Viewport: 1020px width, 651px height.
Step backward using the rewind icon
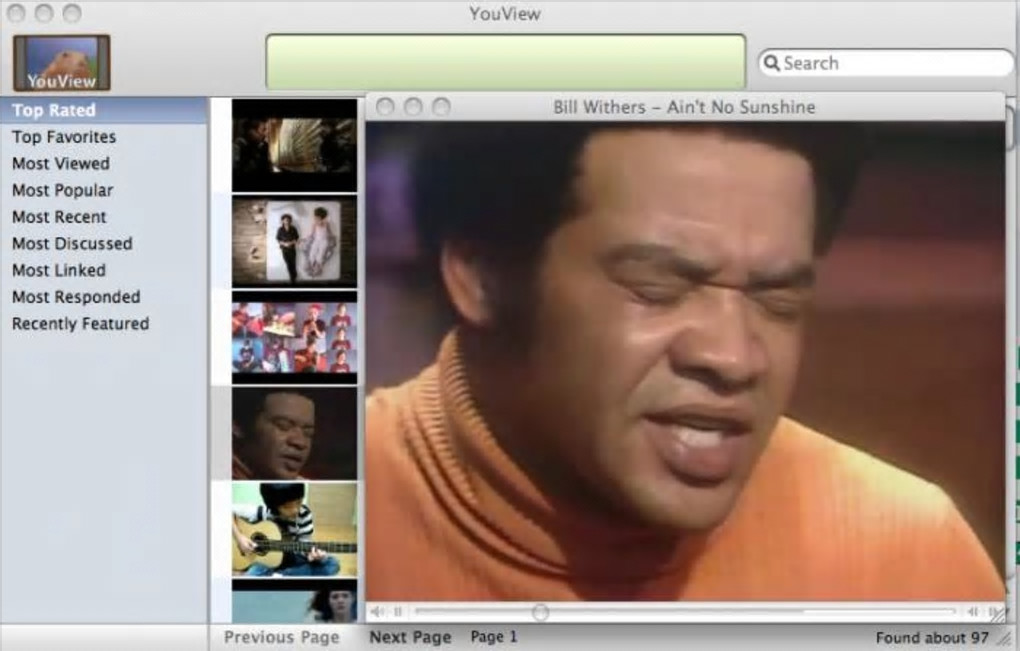[x=973, y=611]
